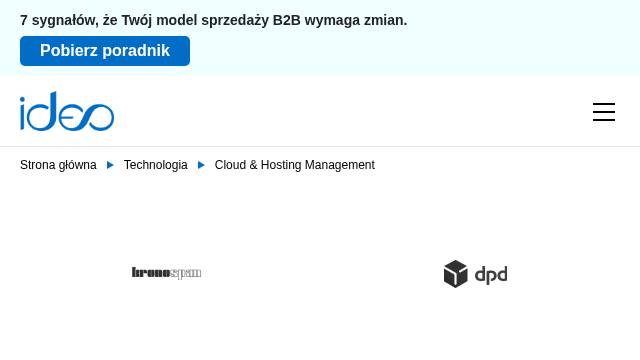Image resolution: width=640 pixels, height=360 pixels.
Task: Open the hamburger navigation menu
Action: [x=604, y=112]
